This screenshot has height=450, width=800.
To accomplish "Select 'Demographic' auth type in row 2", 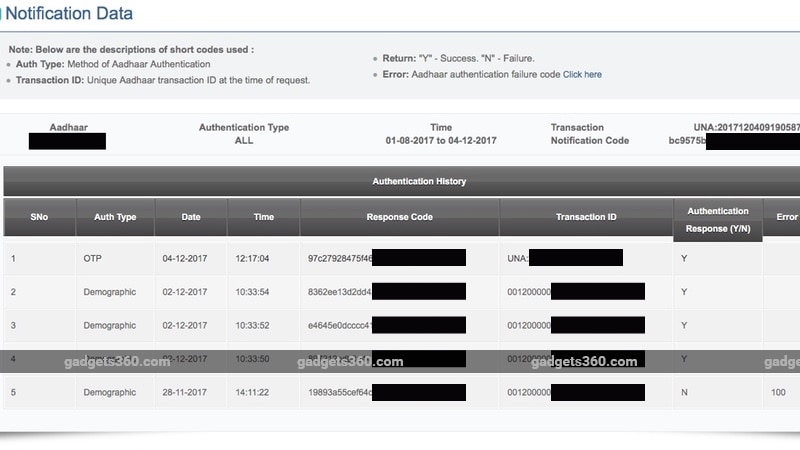I will tap(110, 292).
